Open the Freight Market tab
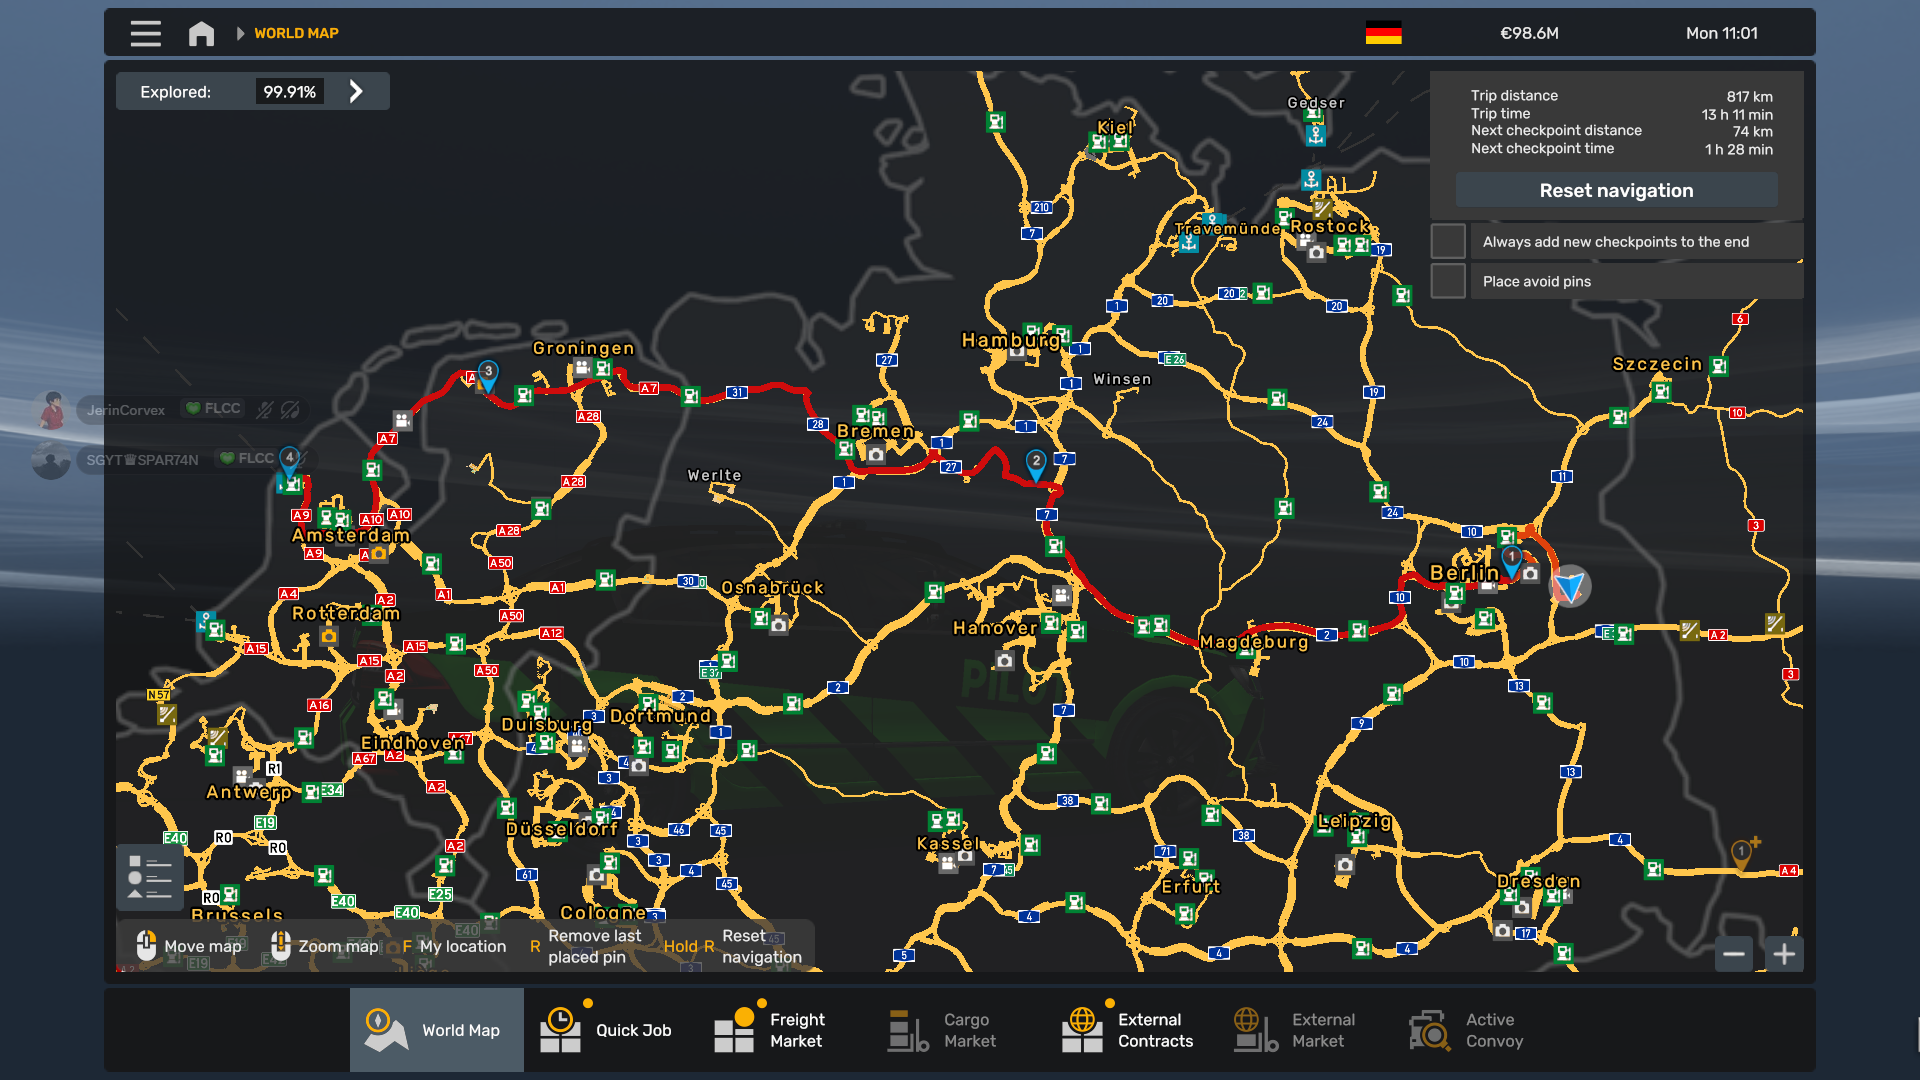This screenshot has width=1920, height=1080. click(784, 1030)
